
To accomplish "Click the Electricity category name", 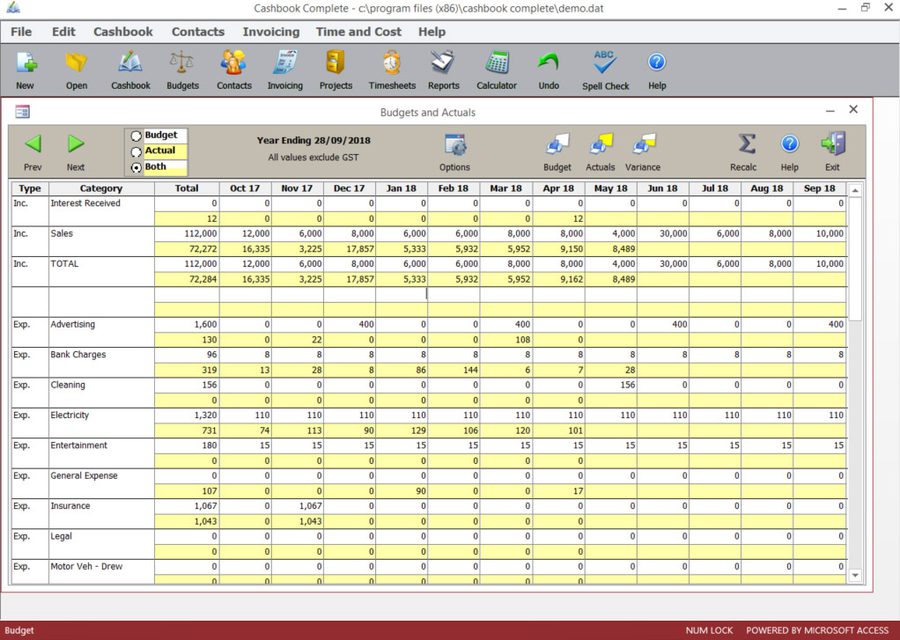I will point(70,415).
